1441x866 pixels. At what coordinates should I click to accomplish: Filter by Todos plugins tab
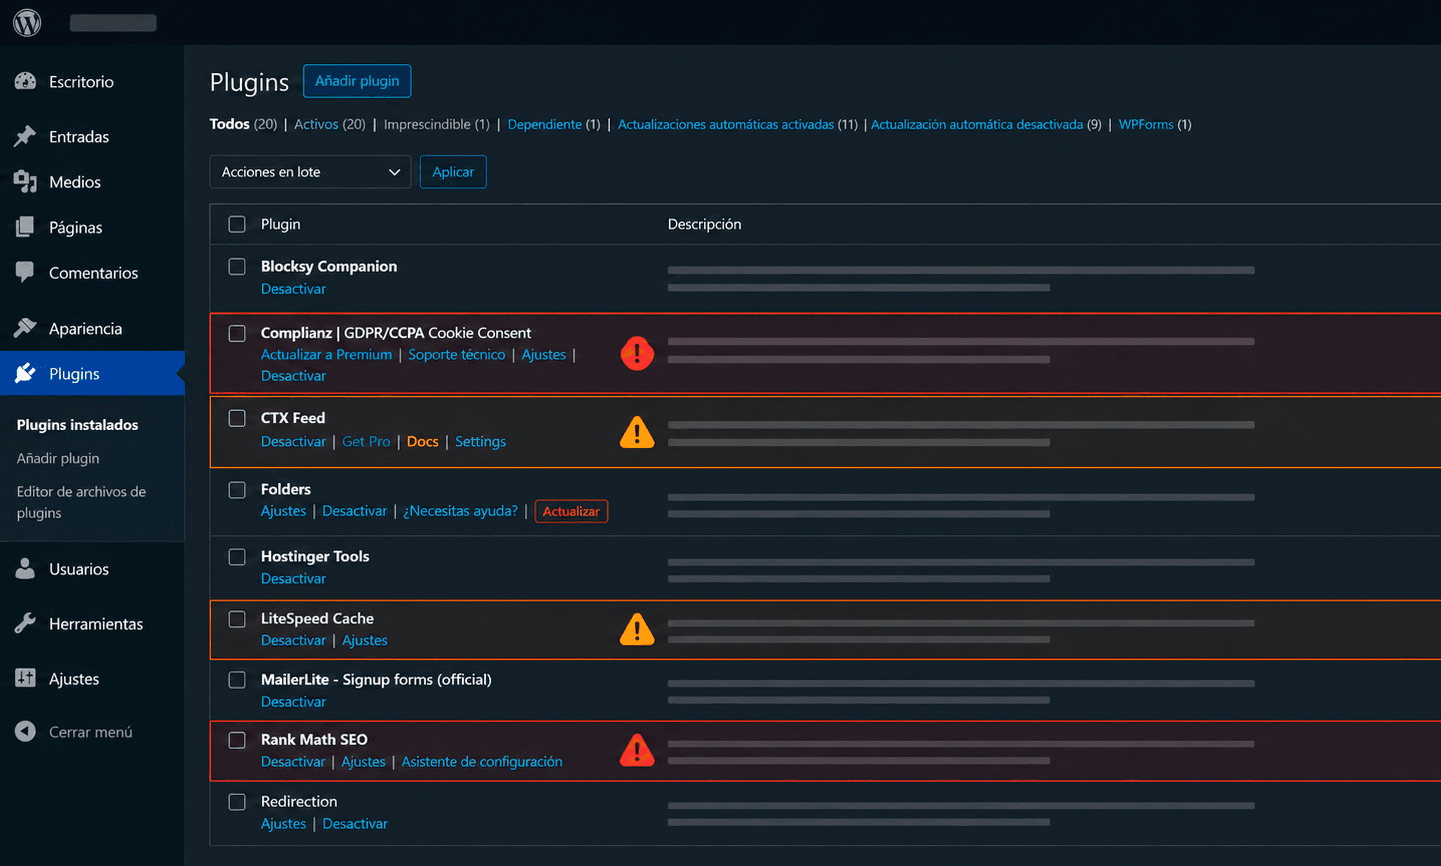(x=229, y=124)
